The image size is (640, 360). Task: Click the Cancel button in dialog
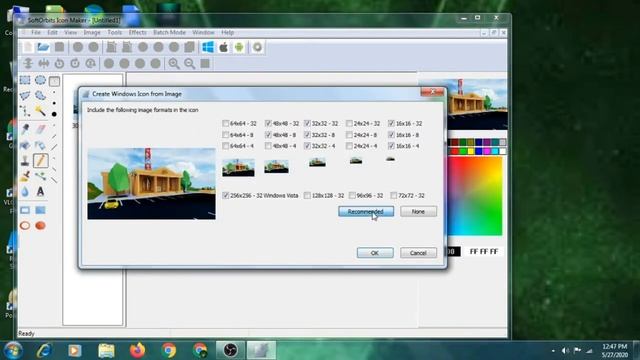pyautogui.click(x=418, y=253)
